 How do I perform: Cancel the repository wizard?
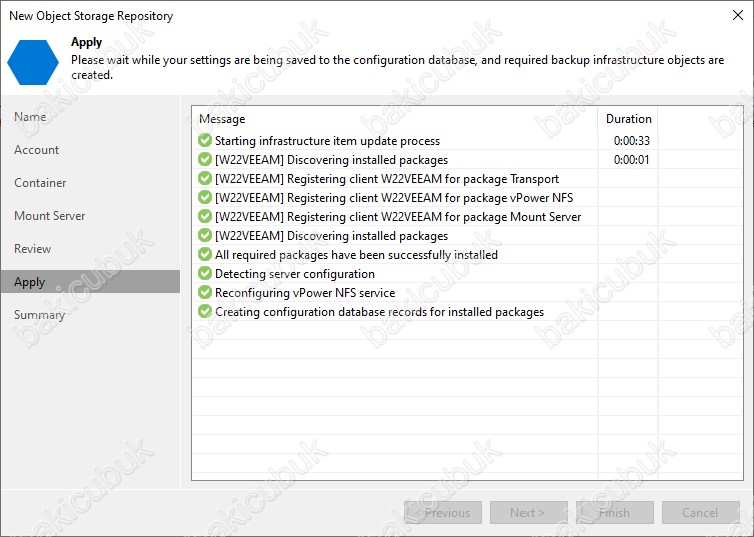[701, 513]
